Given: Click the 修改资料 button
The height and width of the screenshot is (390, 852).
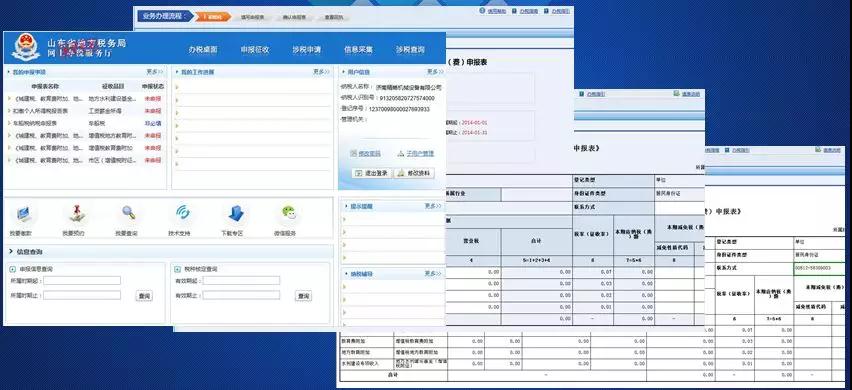Looking at the screenshot, I should tap(415, 173).
